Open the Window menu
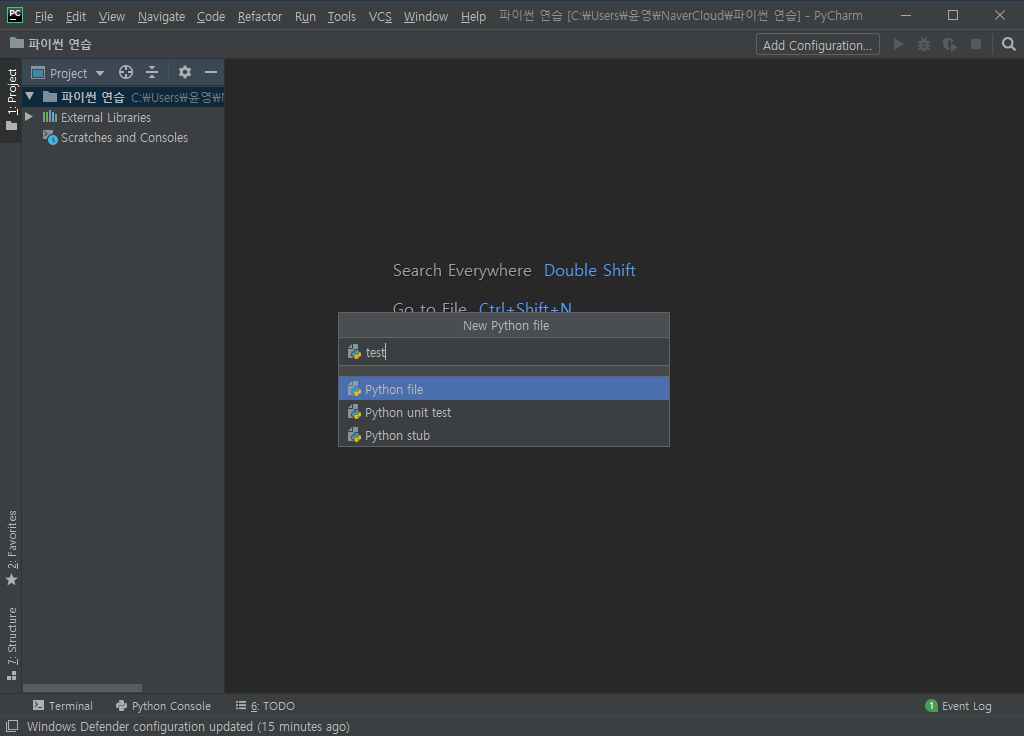This screenshot has height=736, width=1024. 426,16
